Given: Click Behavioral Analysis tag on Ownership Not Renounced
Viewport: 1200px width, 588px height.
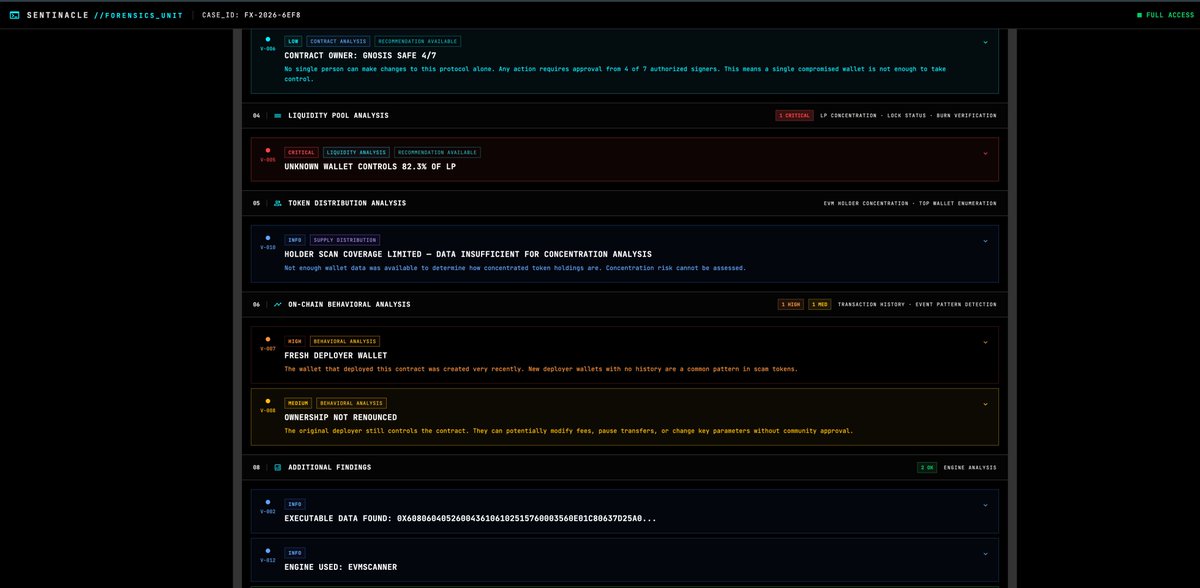Looking at the screenshot, I should pos(351,403).
